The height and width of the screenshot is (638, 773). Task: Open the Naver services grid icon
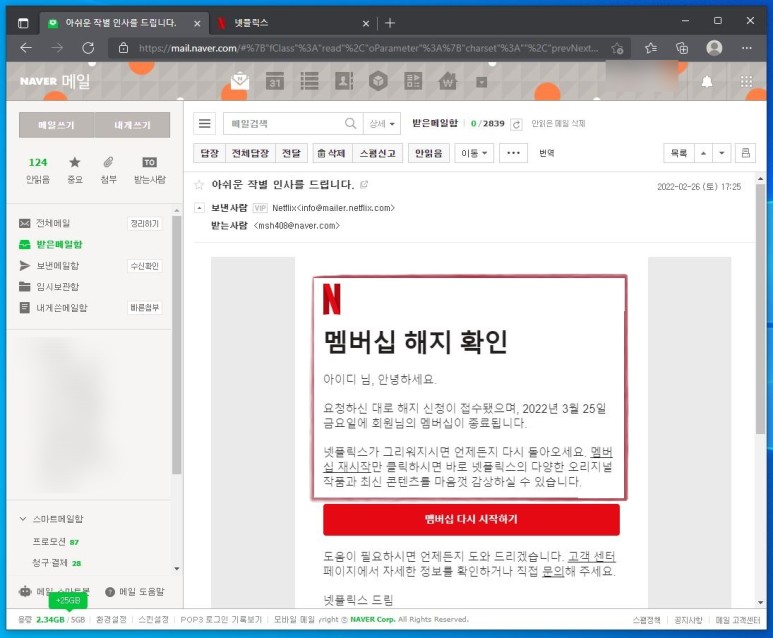(x=746, y=81)
